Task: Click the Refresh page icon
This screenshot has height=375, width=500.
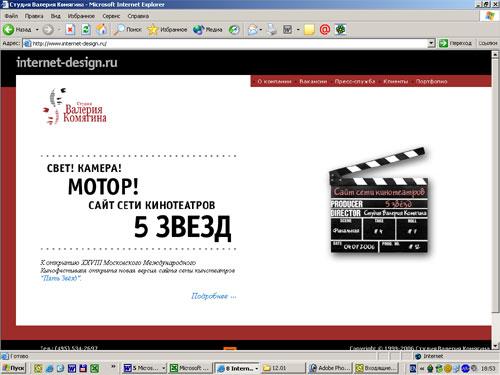Action: (x=86, y=30)
